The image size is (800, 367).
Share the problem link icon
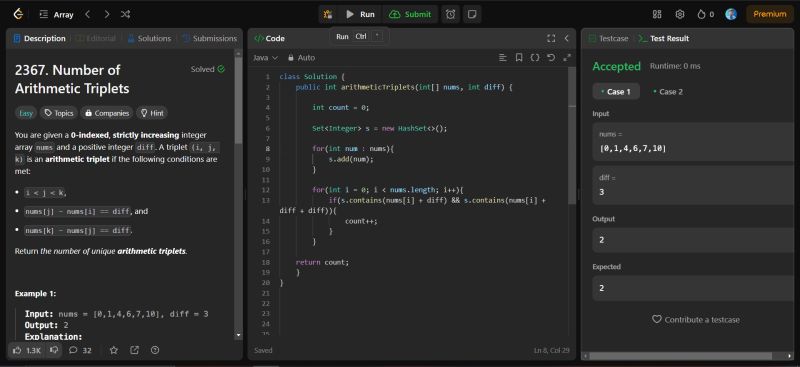[135, 350]
